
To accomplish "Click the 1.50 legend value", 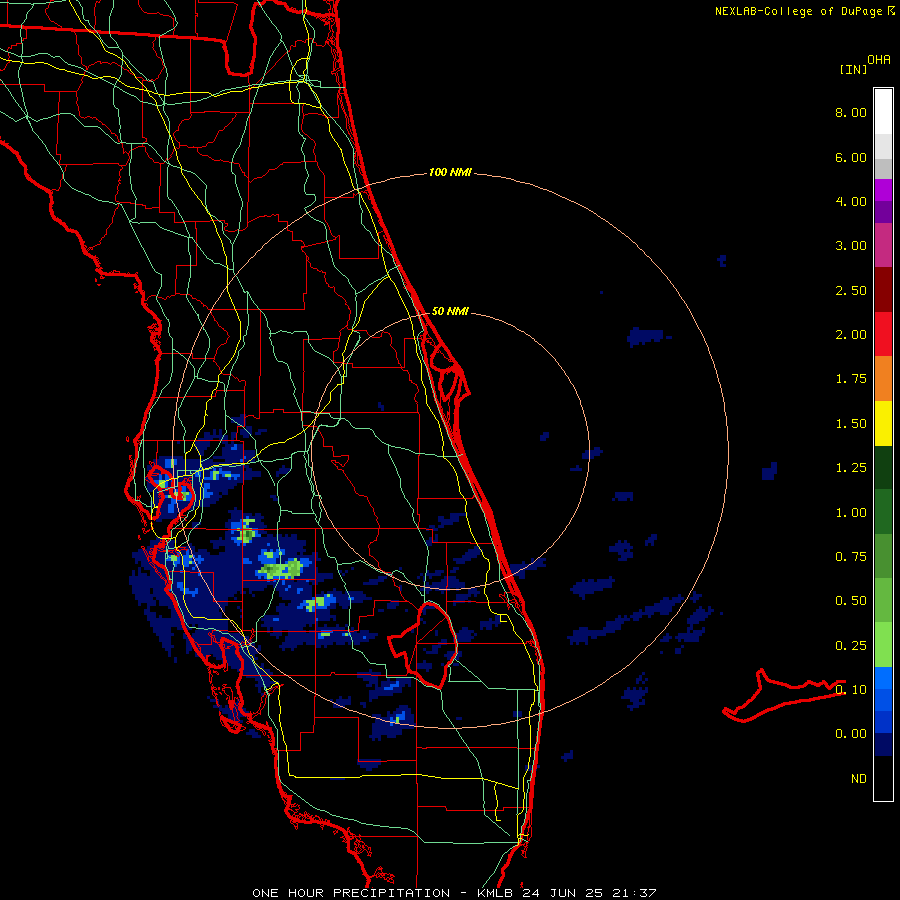I will [851, 424].
